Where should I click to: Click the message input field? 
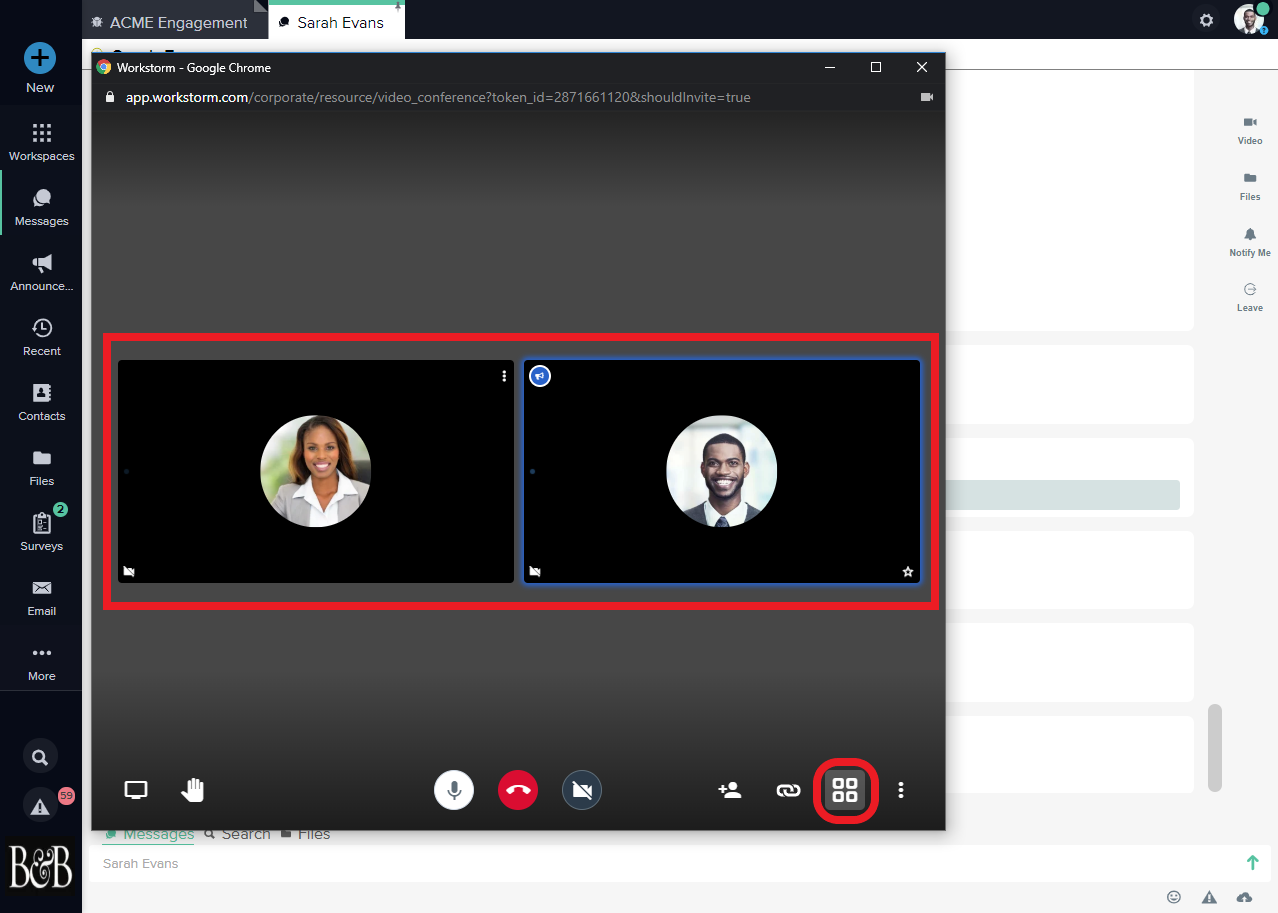[660, 863]
